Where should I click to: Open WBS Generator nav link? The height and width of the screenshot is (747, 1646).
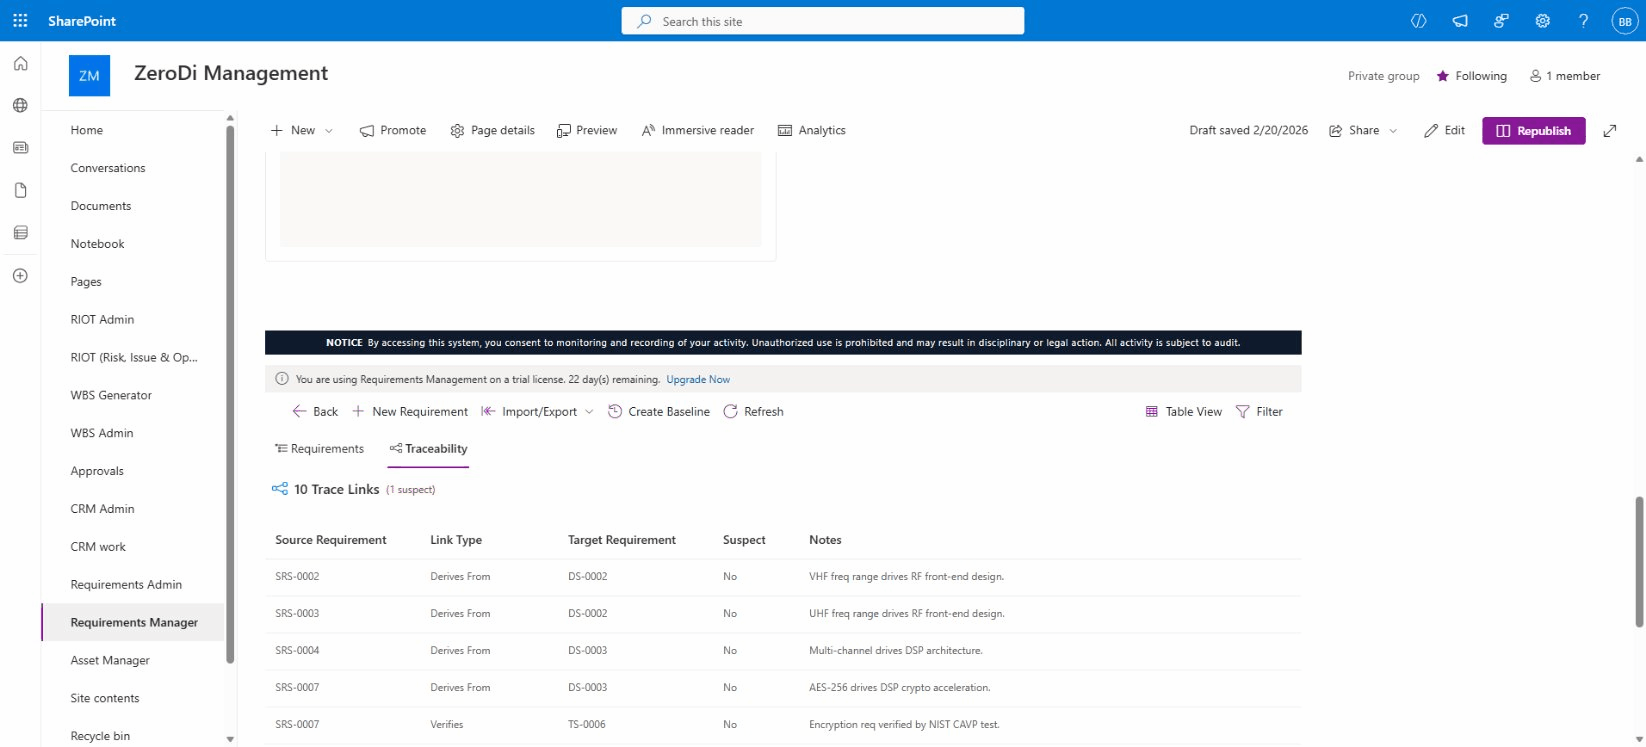(111, 395)
